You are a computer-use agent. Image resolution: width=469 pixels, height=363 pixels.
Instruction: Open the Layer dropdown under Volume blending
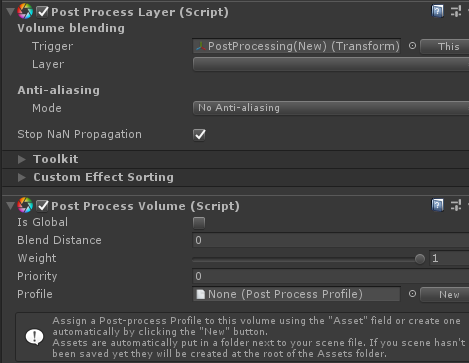331,64
